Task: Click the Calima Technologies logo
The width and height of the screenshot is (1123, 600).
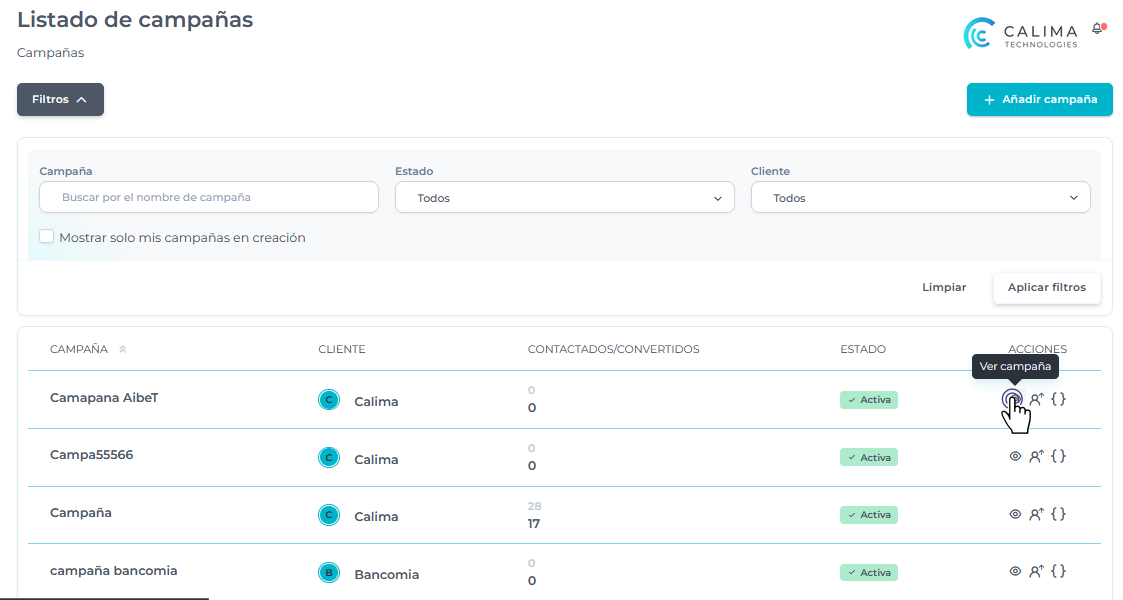Action: (1021, 33)
